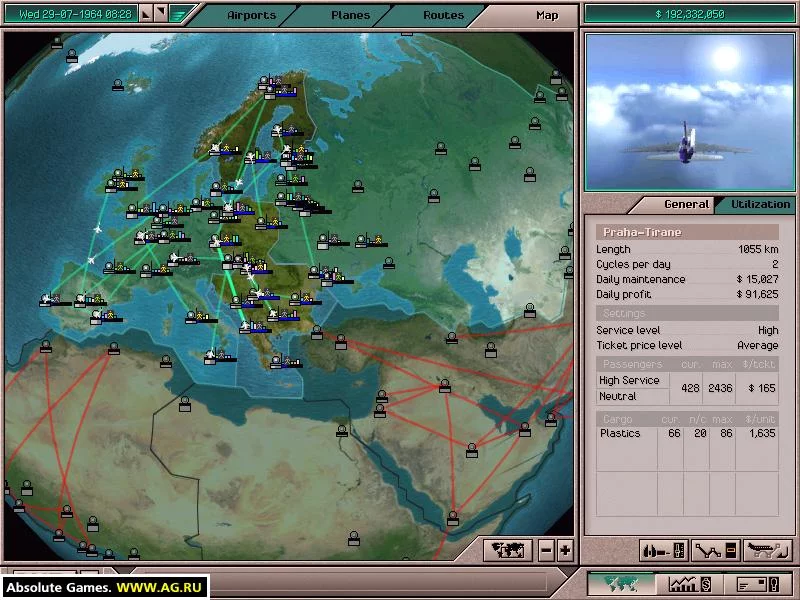Click the decrease game speed arrow

pos(146,13)
